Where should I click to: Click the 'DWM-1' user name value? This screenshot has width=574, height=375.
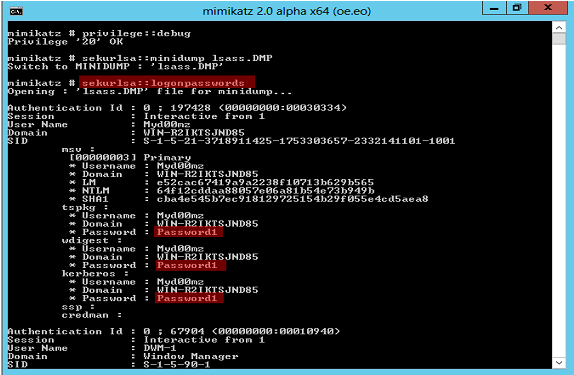coord(160,348)
